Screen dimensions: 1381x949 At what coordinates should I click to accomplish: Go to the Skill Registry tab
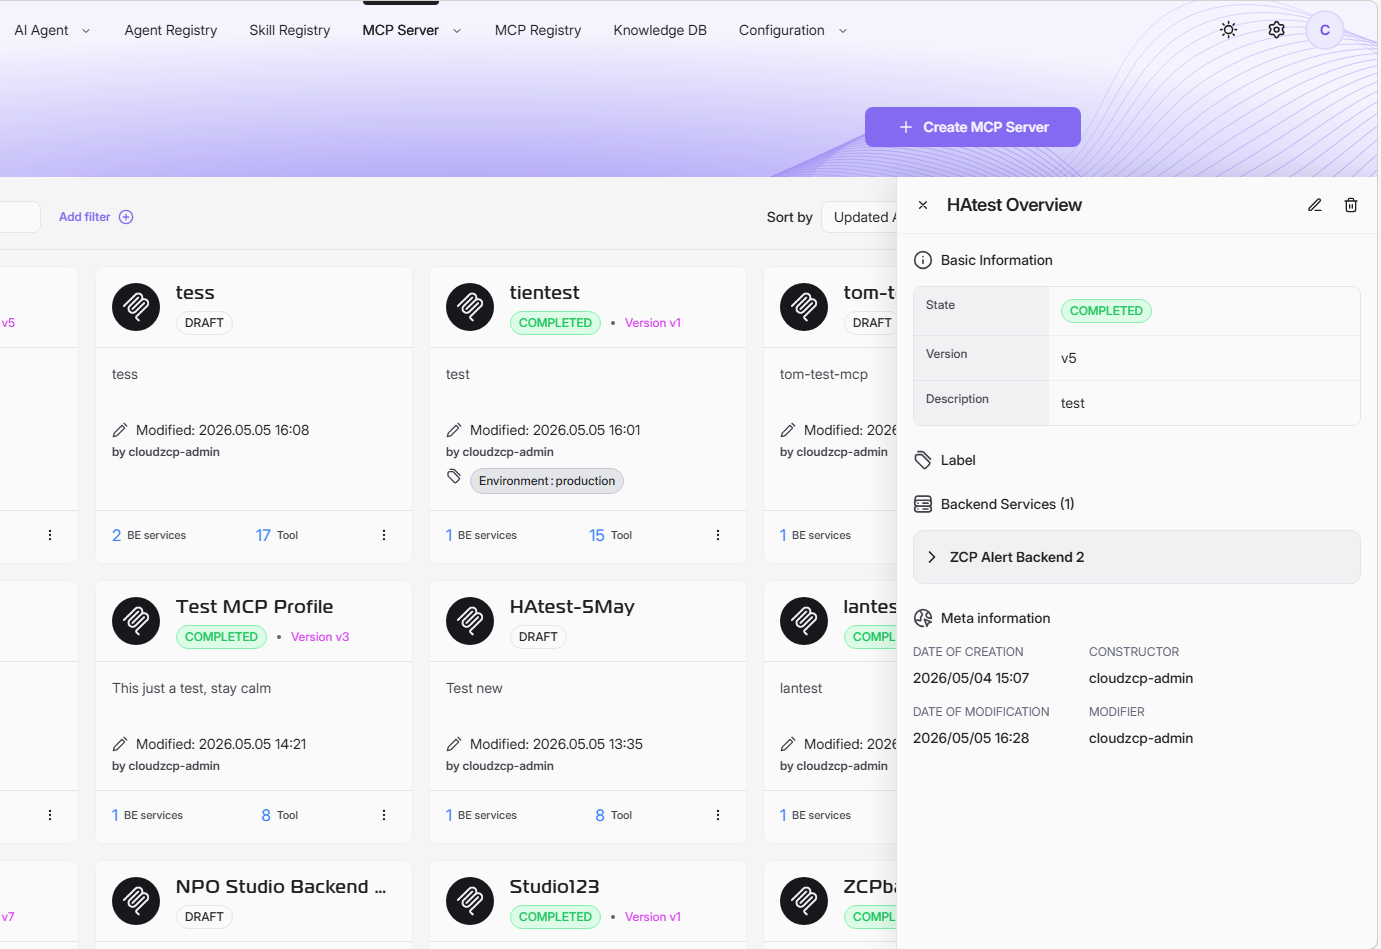(x=290, y=30)
